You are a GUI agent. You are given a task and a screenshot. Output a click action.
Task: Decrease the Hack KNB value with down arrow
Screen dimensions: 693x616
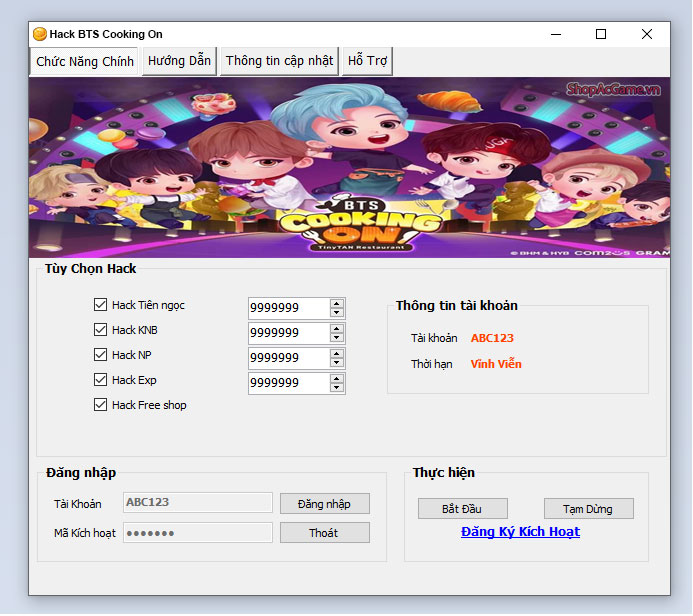[337, 338]
